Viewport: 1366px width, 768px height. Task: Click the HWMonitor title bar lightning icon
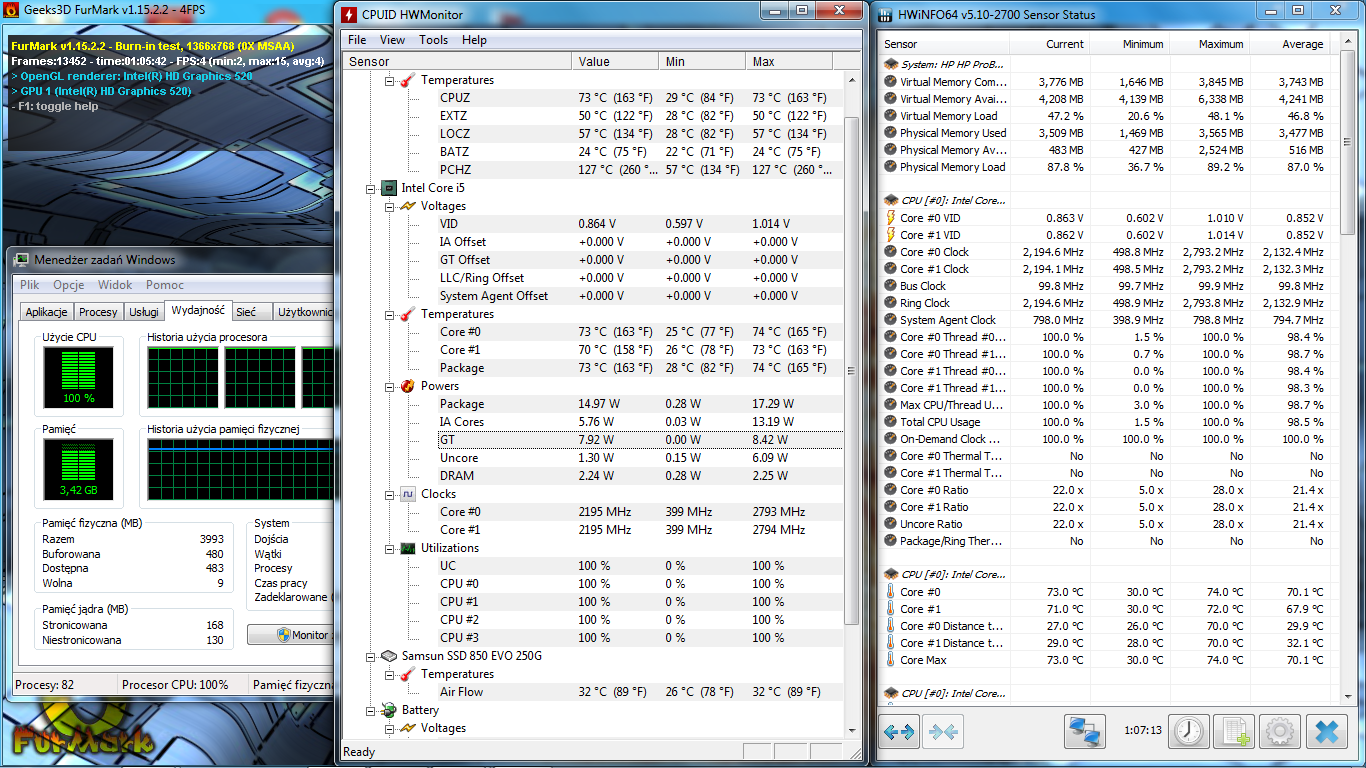(348, 15)
